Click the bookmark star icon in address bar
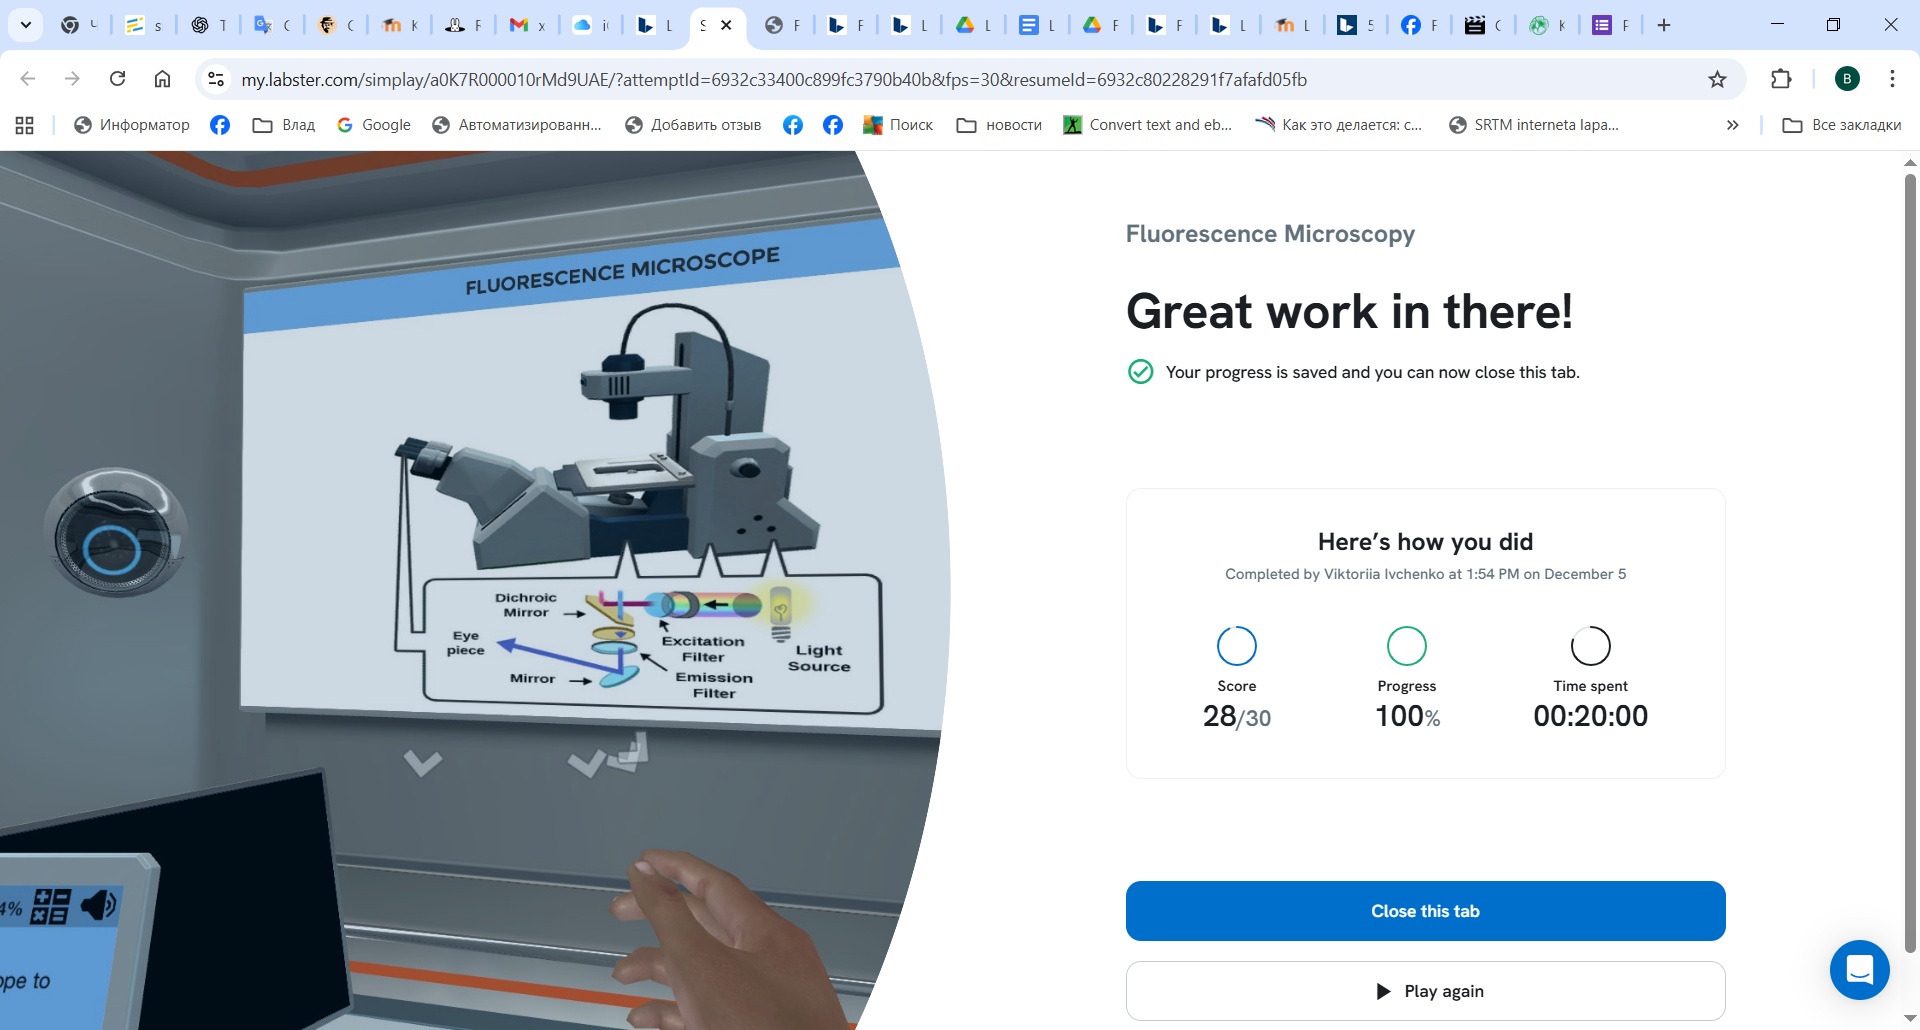 coord(1717,80)
